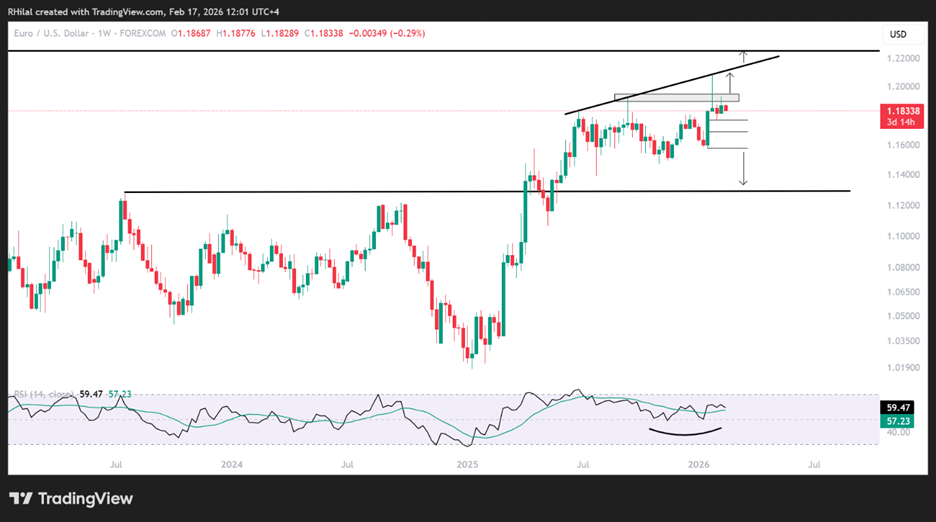The image size is (936, 522).
Task: Click the black 59.47 RSI axis tag
Action: (897, 408)
